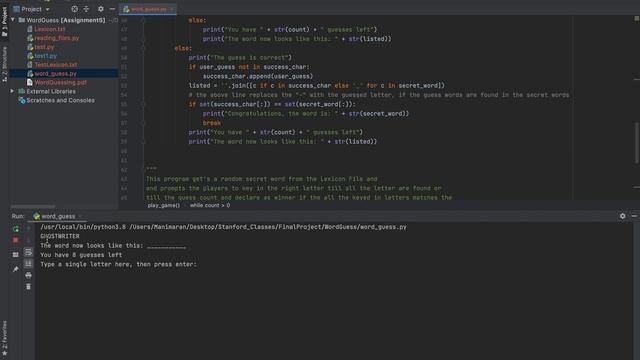Click the locate opened file icon in Project panel
This screenshot has height=360, width=640.
coord(74,9)
